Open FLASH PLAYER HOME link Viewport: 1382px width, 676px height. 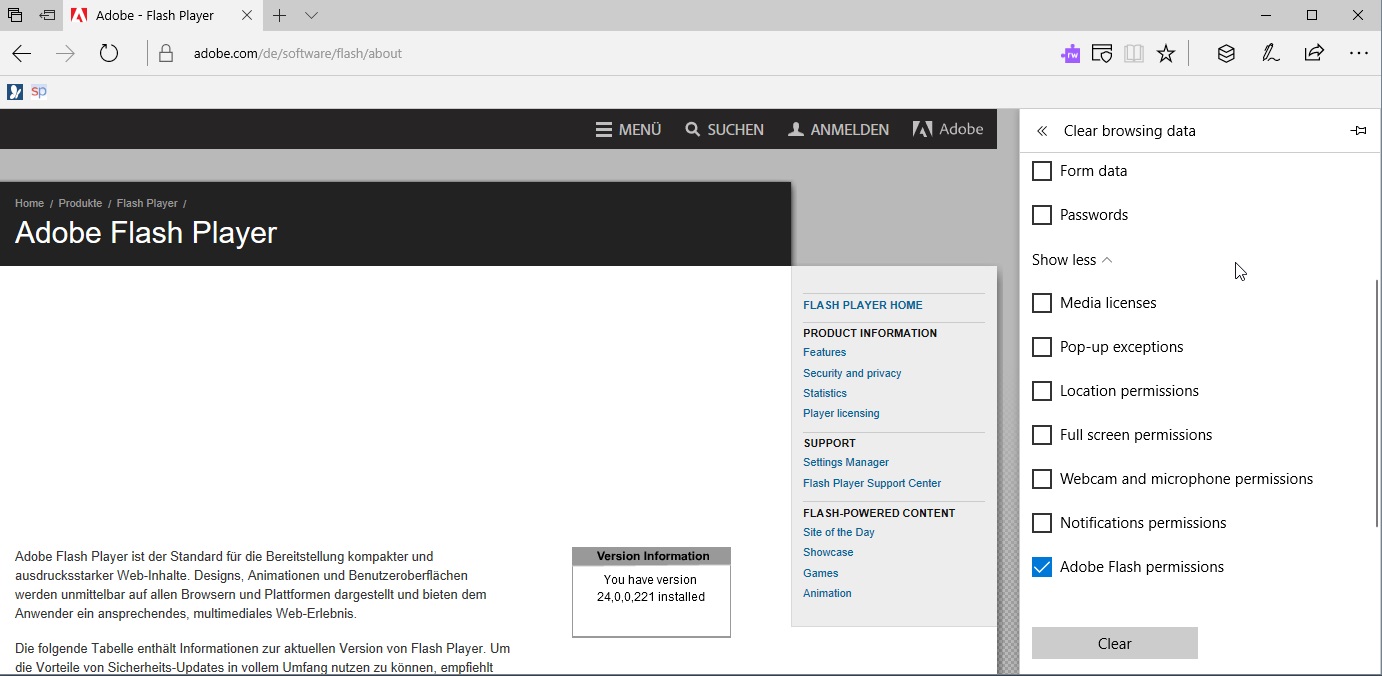pyautogui.click(x=863, y=305)
